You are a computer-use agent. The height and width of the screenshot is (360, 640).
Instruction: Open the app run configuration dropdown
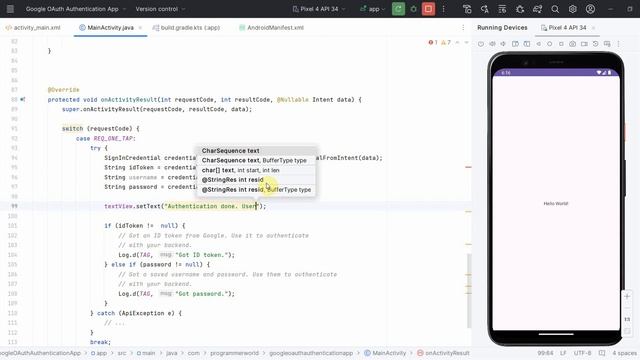click(x=372, y=9)
